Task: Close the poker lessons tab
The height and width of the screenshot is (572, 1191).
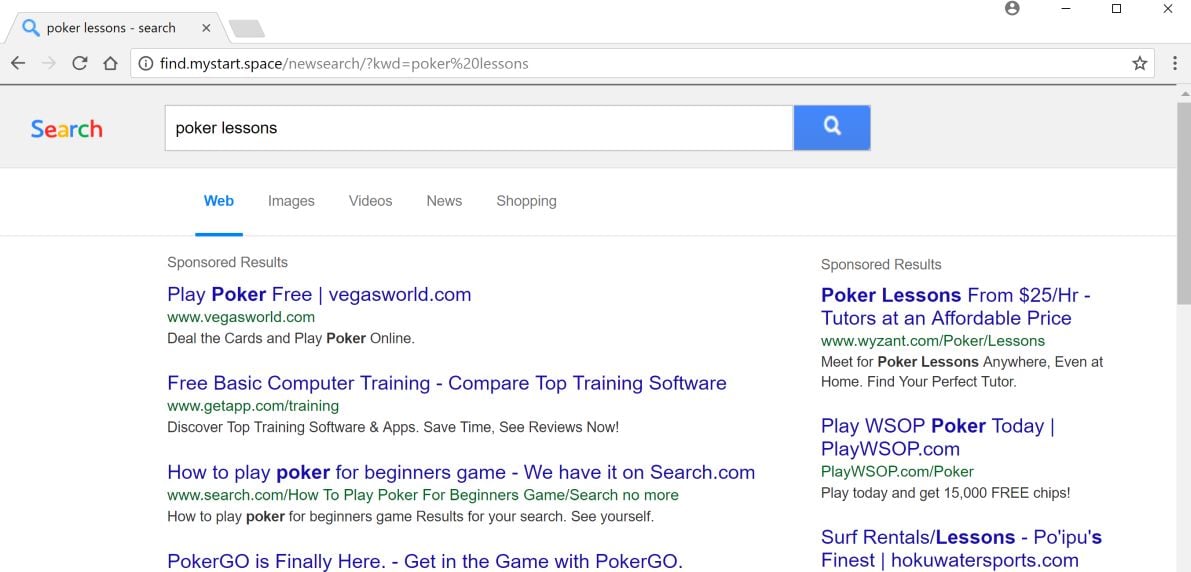Action: pyautogui.click(x=206, y=28)
